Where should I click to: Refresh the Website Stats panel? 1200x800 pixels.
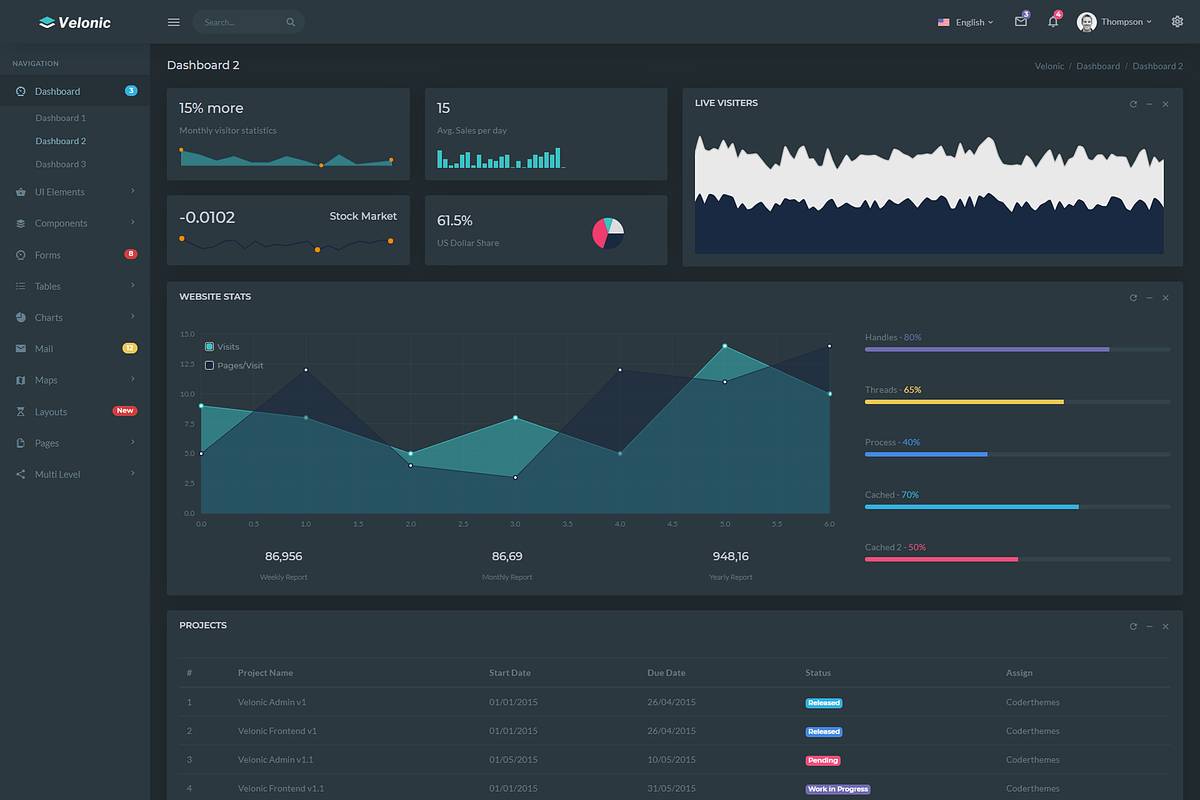click(x=1133, y=298)
